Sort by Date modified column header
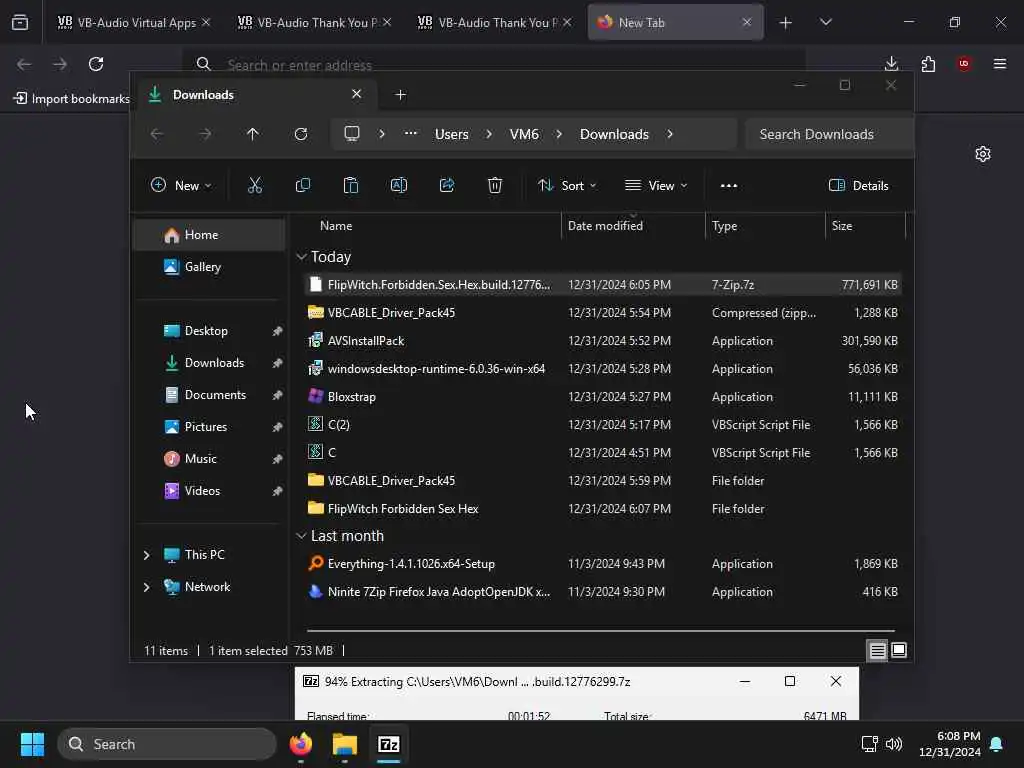This screenshot has width=1024, height=768. coord(632,226)
